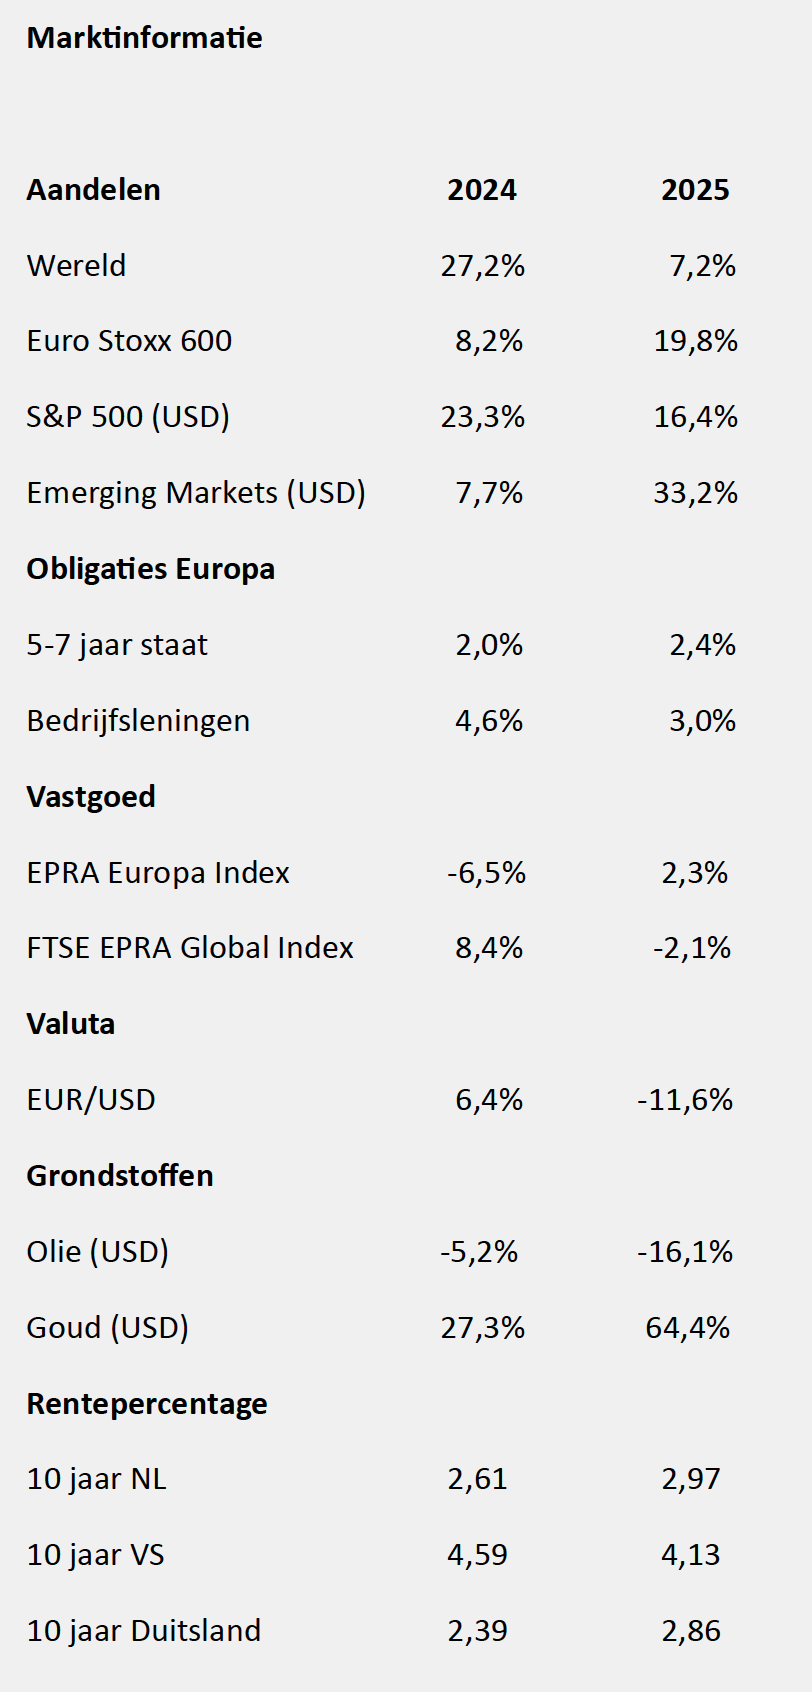Click Emerging Markets 2025 value 33,2%

pos(695,493)
